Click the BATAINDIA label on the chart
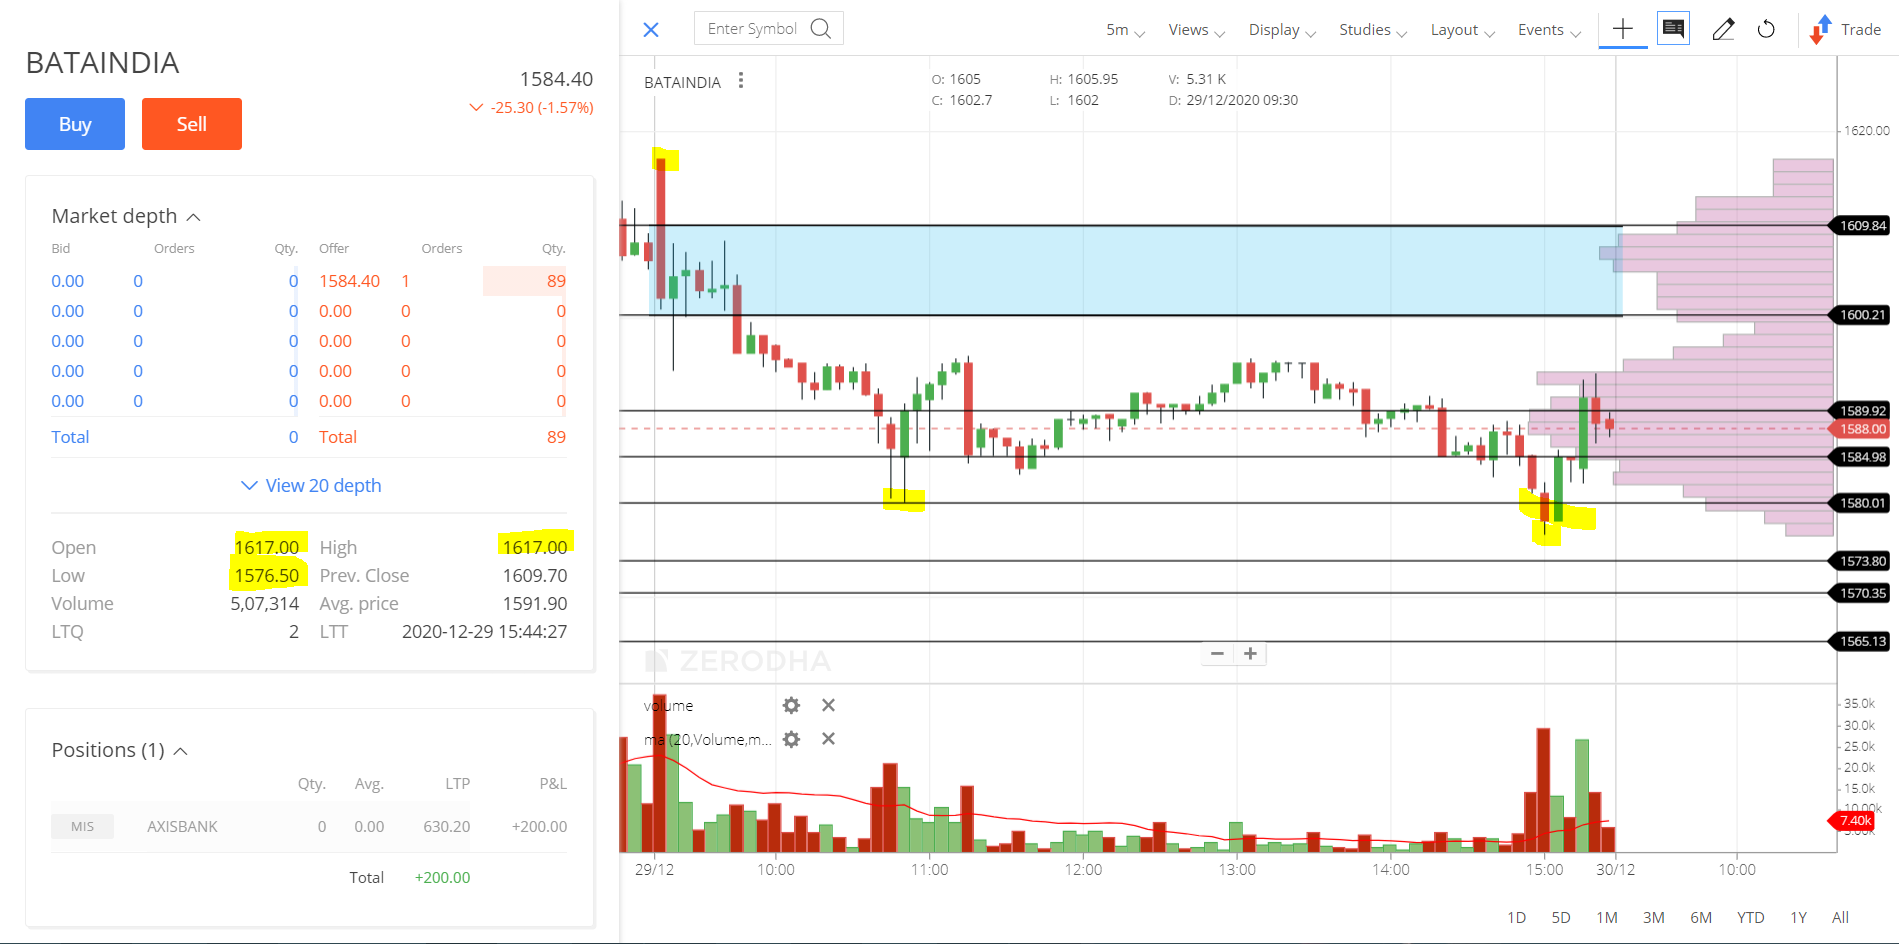This screenshot has width=1899, height=944. click(x=682, y=82)
